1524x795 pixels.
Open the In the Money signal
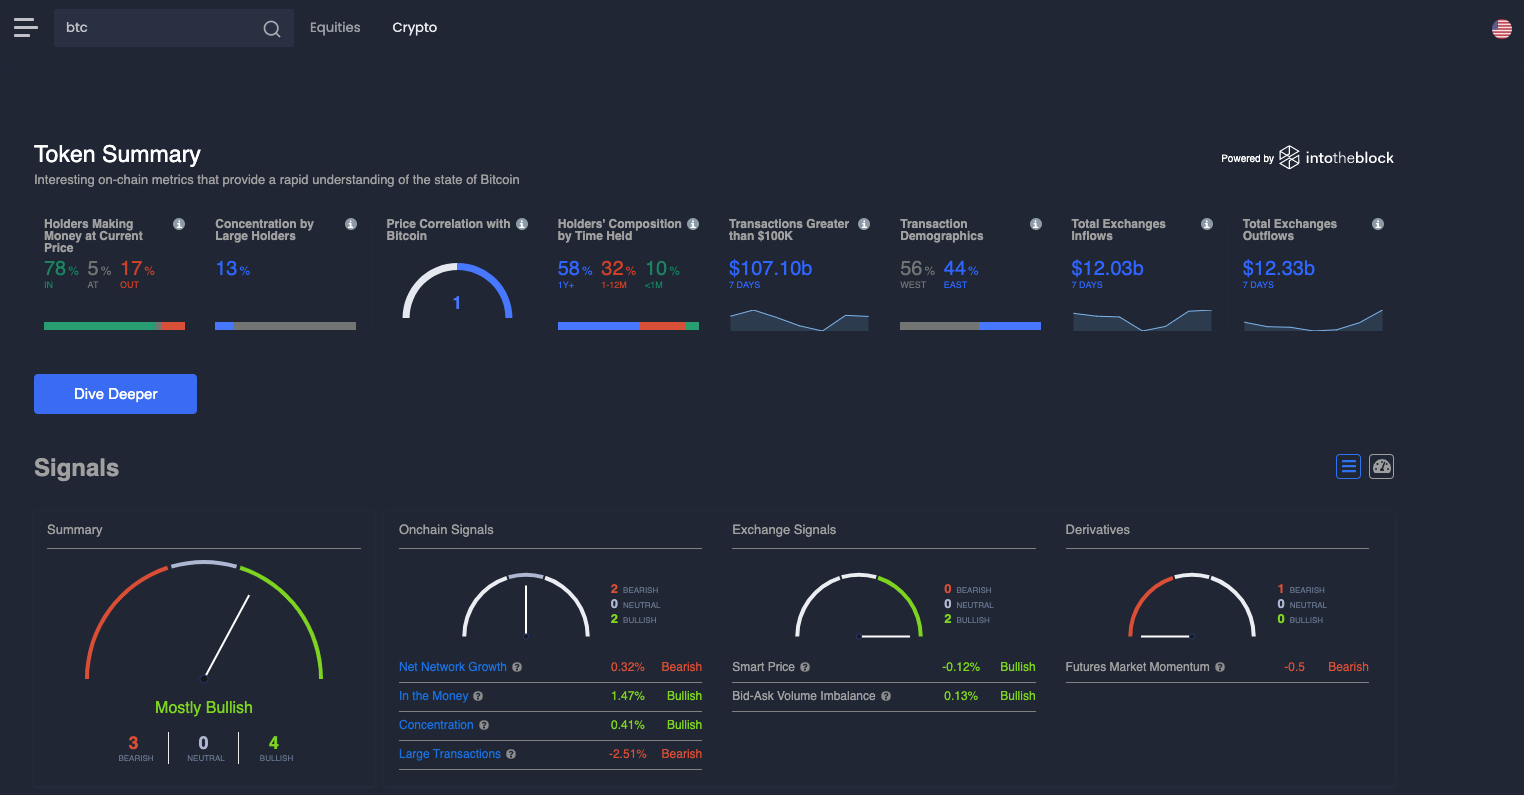[434, 695]
